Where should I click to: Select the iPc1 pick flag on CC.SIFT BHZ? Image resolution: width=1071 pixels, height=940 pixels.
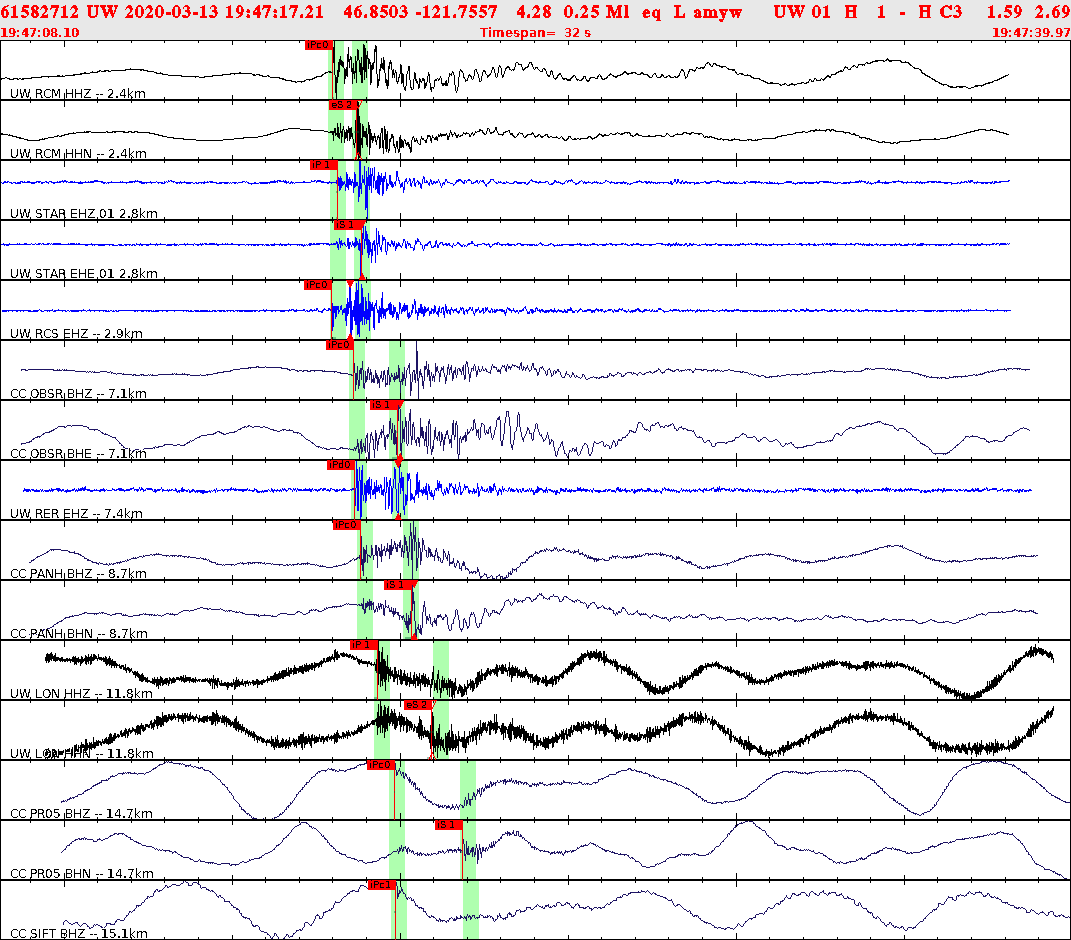[x=381, y=883]
